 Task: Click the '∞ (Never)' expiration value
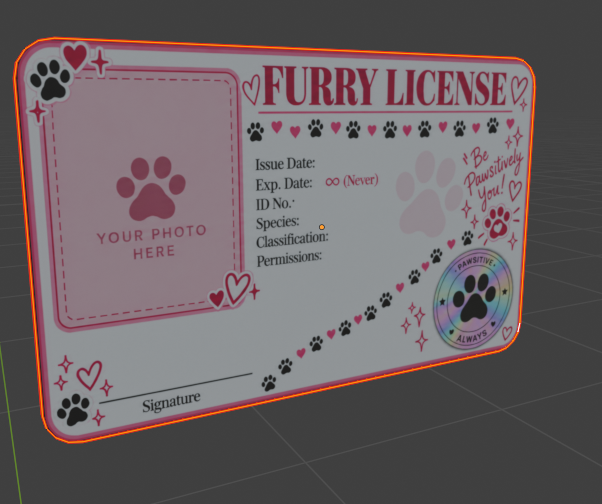(x=352, y=180)
